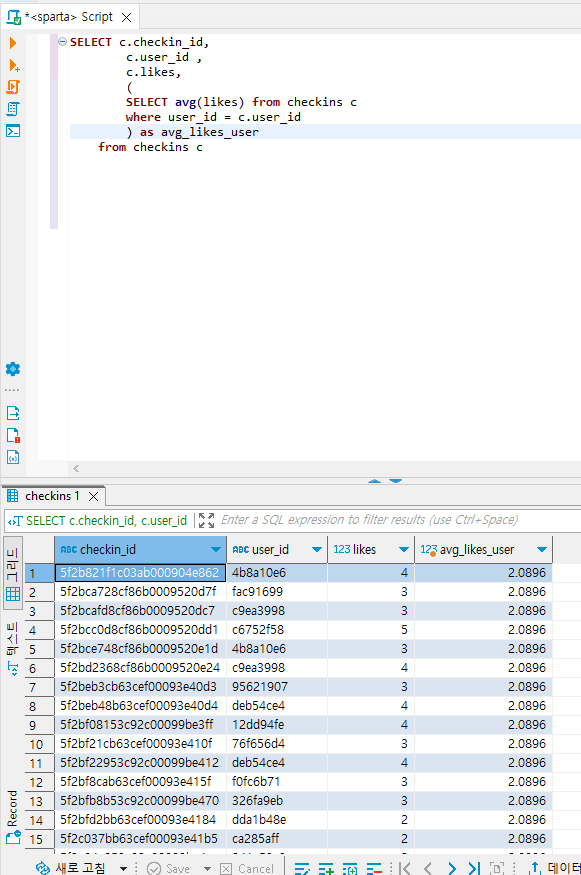Go to the first row of the results

(x=406, y=868)
